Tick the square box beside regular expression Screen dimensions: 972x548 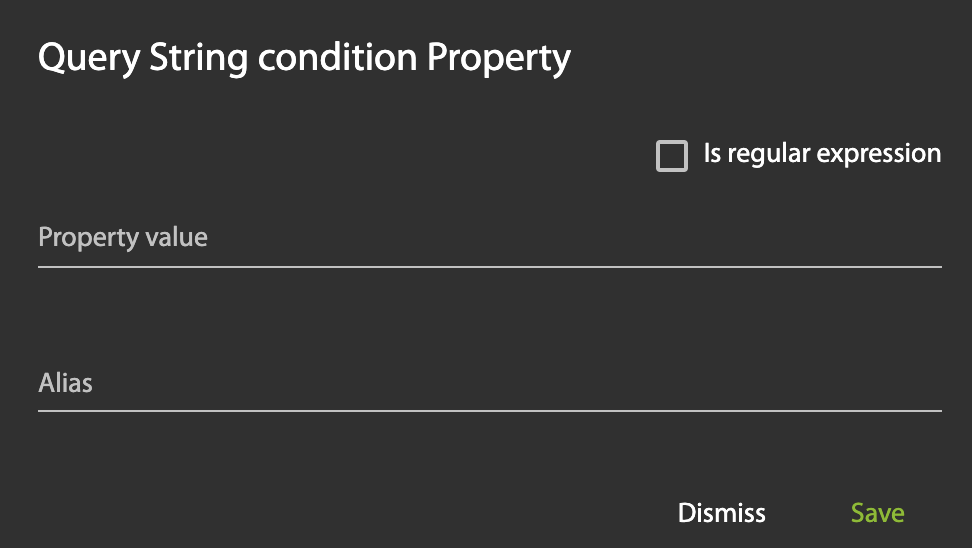[x=672, y=155]
